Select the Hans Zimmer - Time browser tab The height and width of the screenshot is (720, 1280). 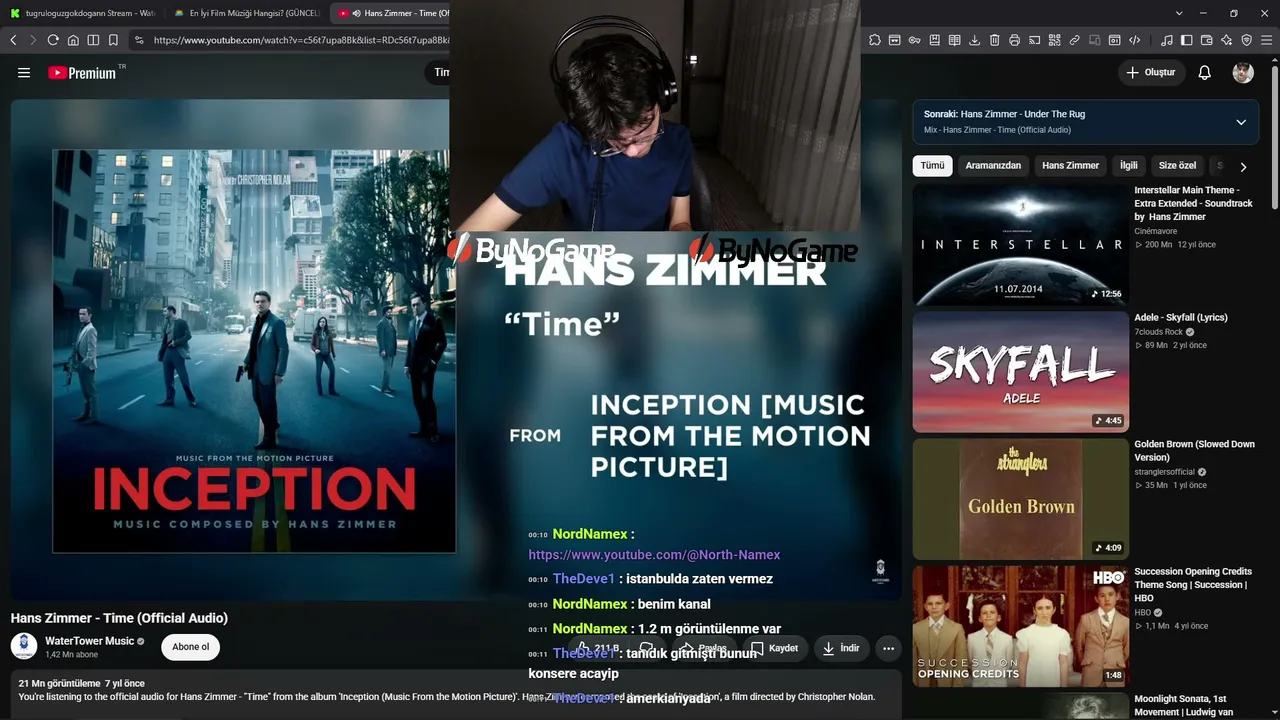tap(392, 13)
